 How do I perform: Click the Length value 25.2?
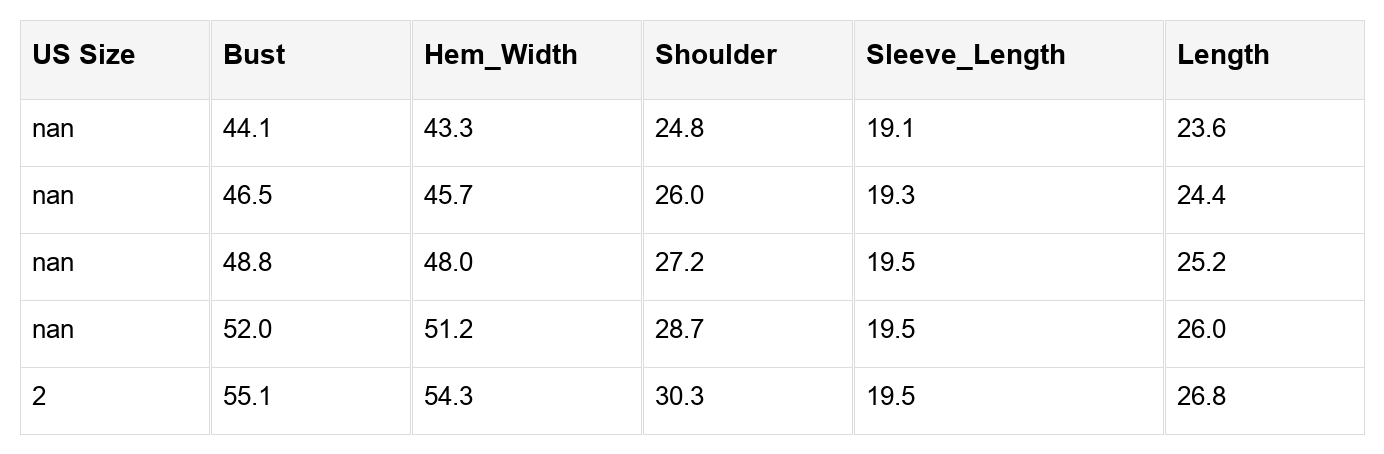[1201, 263]
